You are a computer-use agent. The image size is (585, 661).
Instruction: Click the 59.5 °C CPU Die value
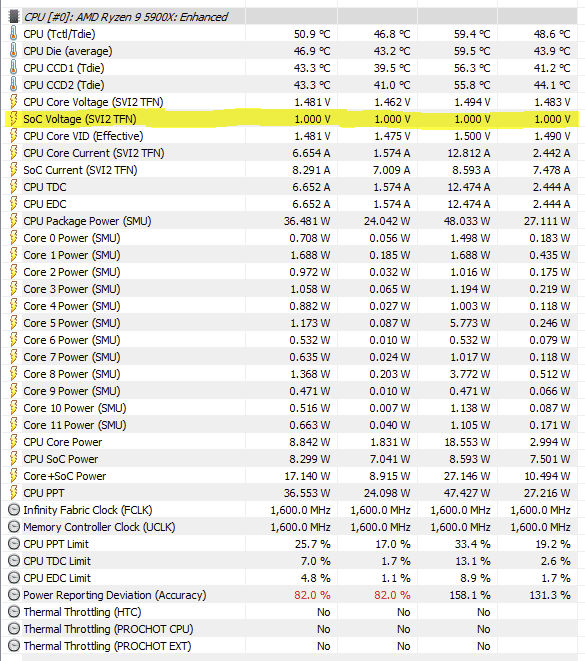click(x=472, y=51)
